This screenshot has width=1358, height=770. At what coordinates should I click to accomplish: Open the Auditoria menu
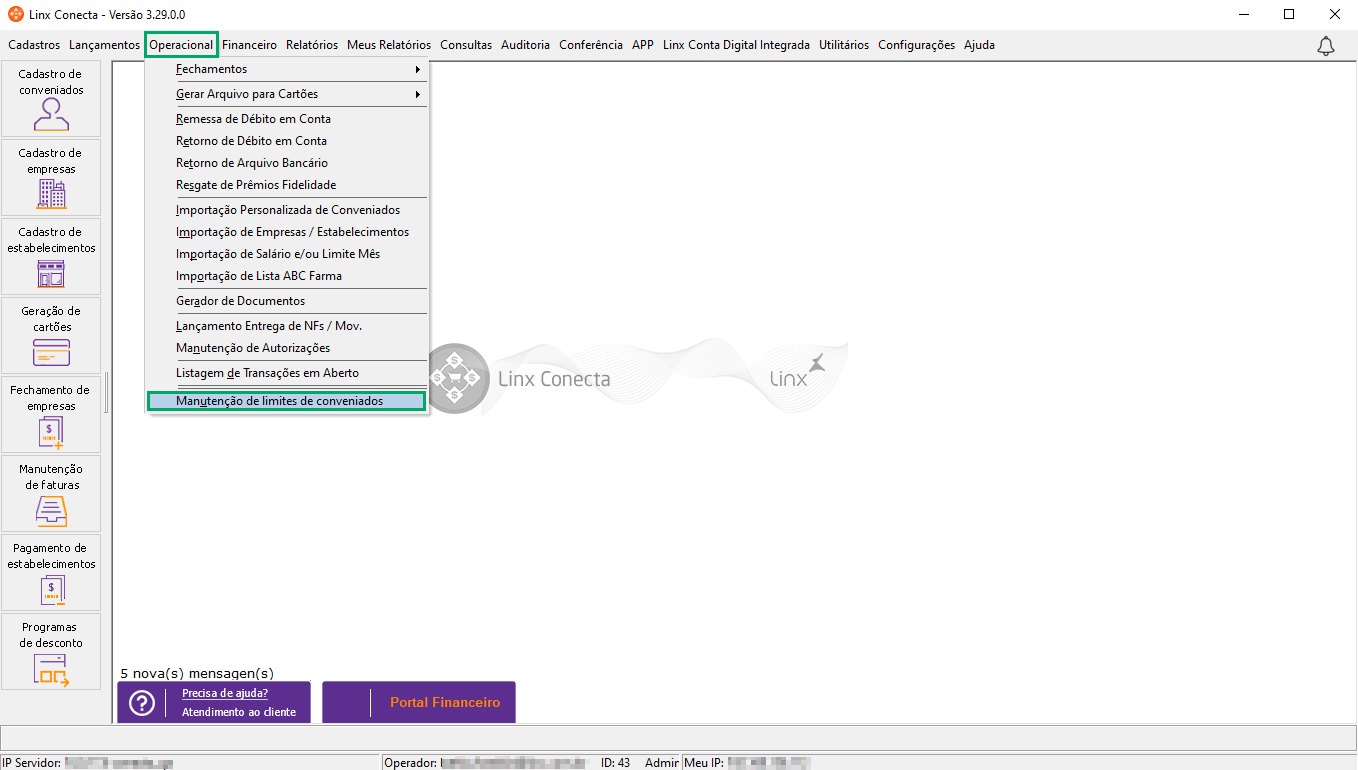tap(525, 45)
